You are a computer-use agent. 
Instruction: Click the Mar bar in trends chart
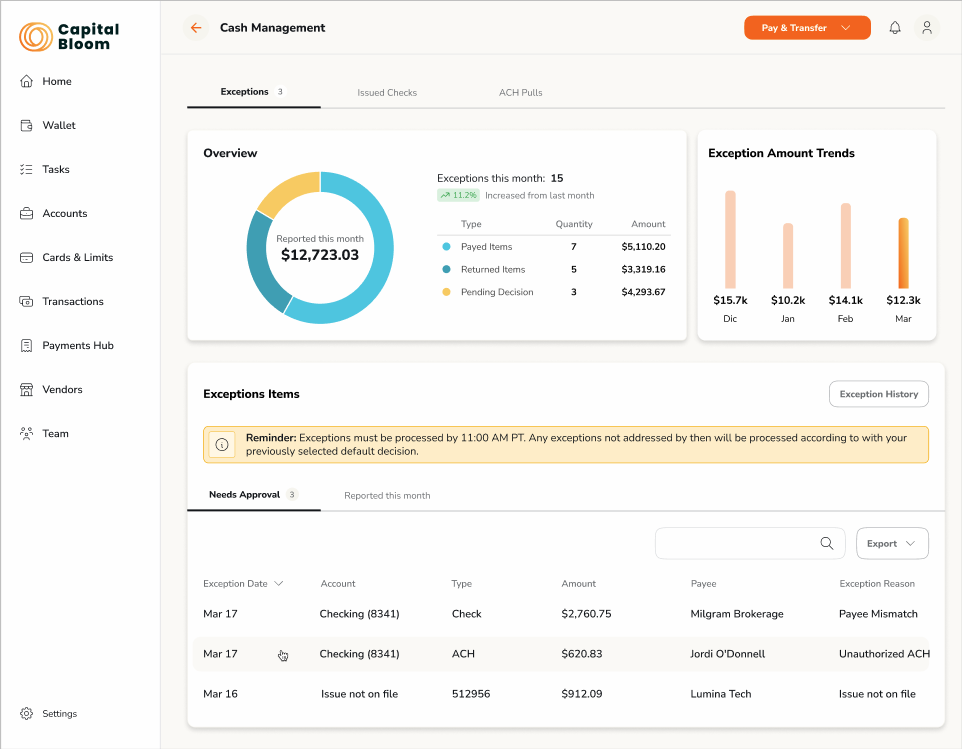(903, 254)
